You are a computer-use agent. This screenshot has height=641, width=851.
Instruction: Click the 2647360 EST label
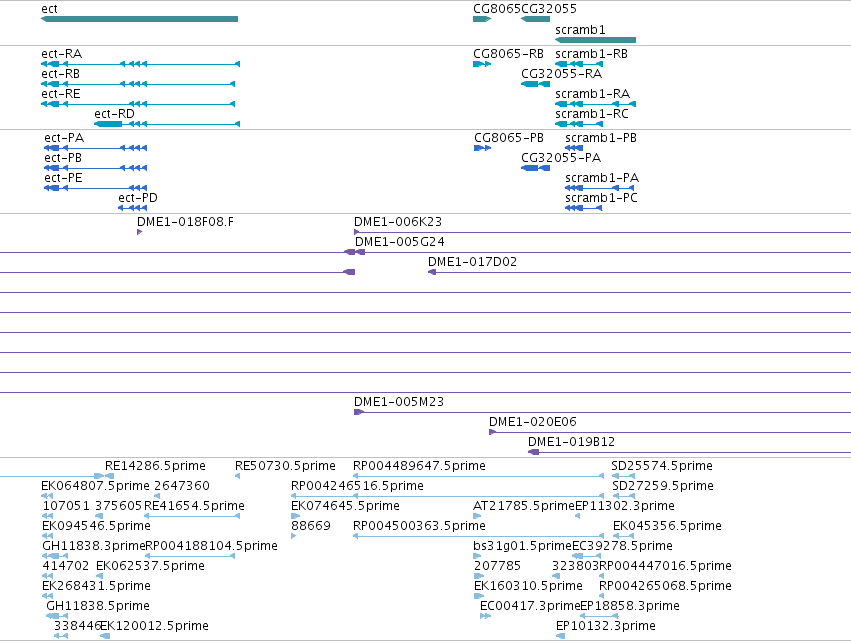pyautogui.click(x=182, y=486)
